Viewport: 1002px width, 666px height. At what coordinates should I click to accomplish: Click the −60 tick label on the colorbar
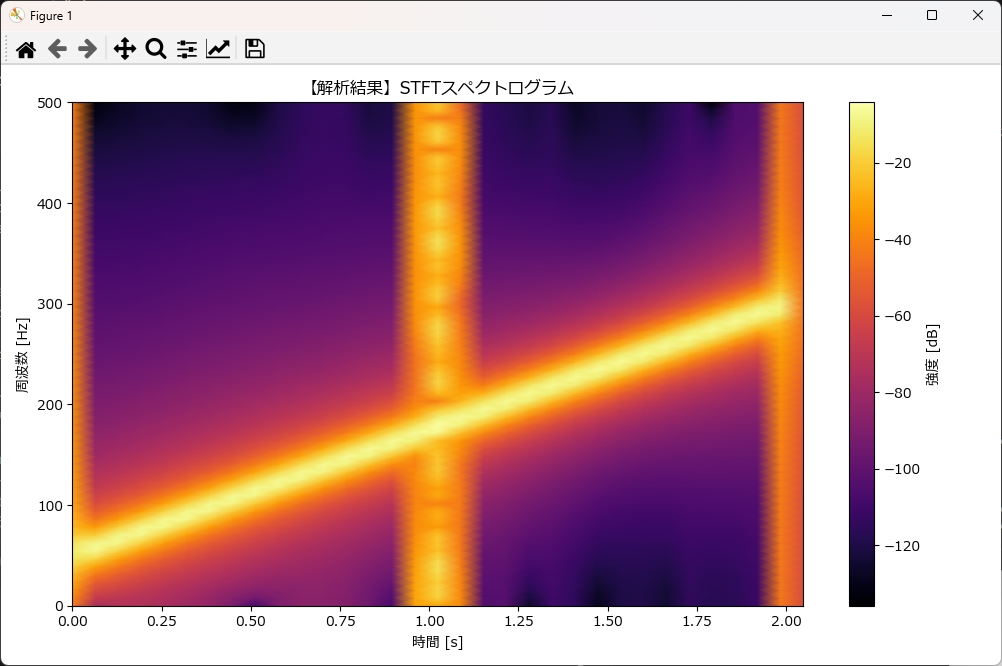(896, 316)
